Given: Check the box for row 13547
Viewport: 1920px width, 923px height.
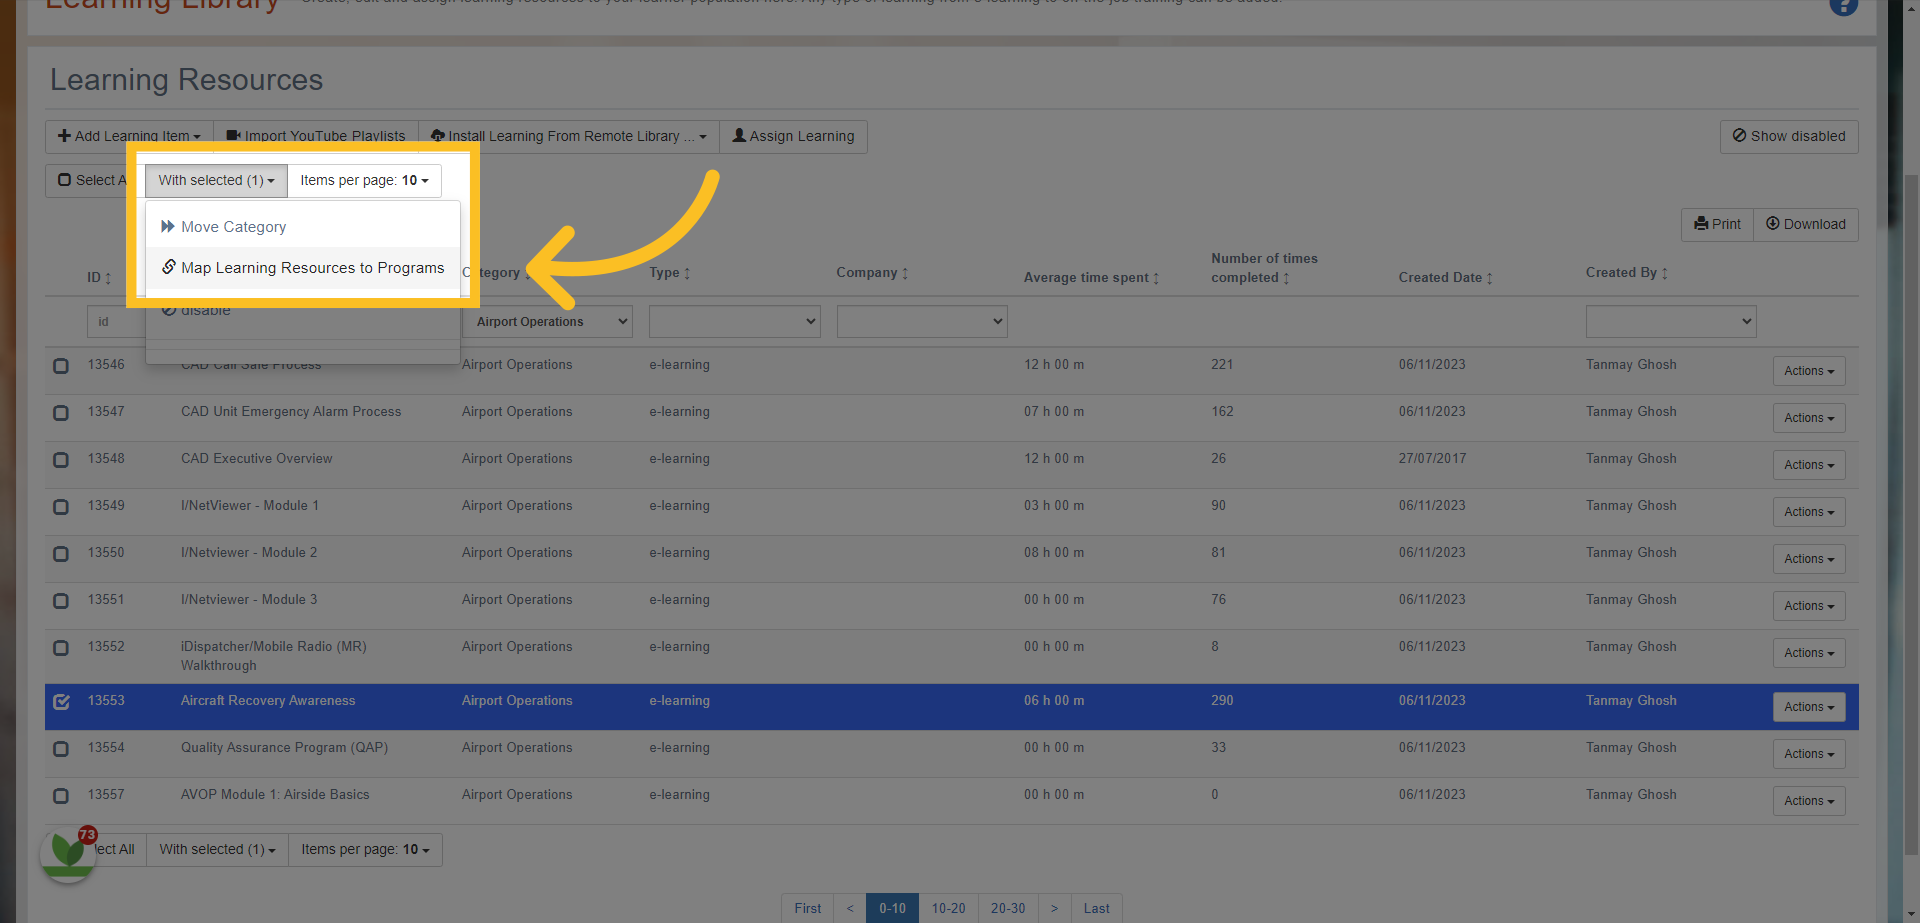Looking at the screenshot, I should pos(61,413).
